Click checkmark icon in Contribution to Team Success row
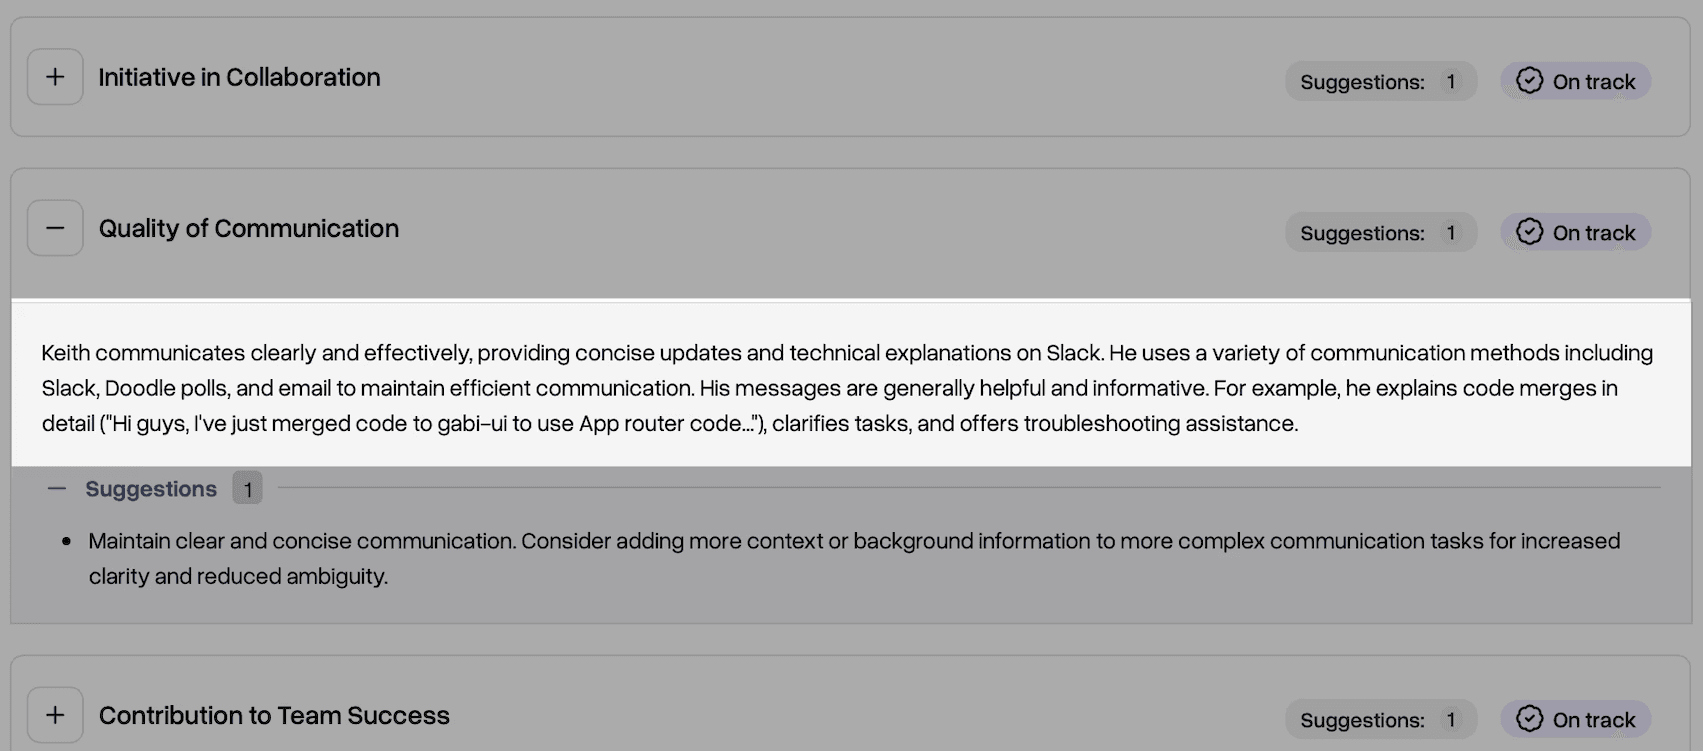 (1529, 719)
